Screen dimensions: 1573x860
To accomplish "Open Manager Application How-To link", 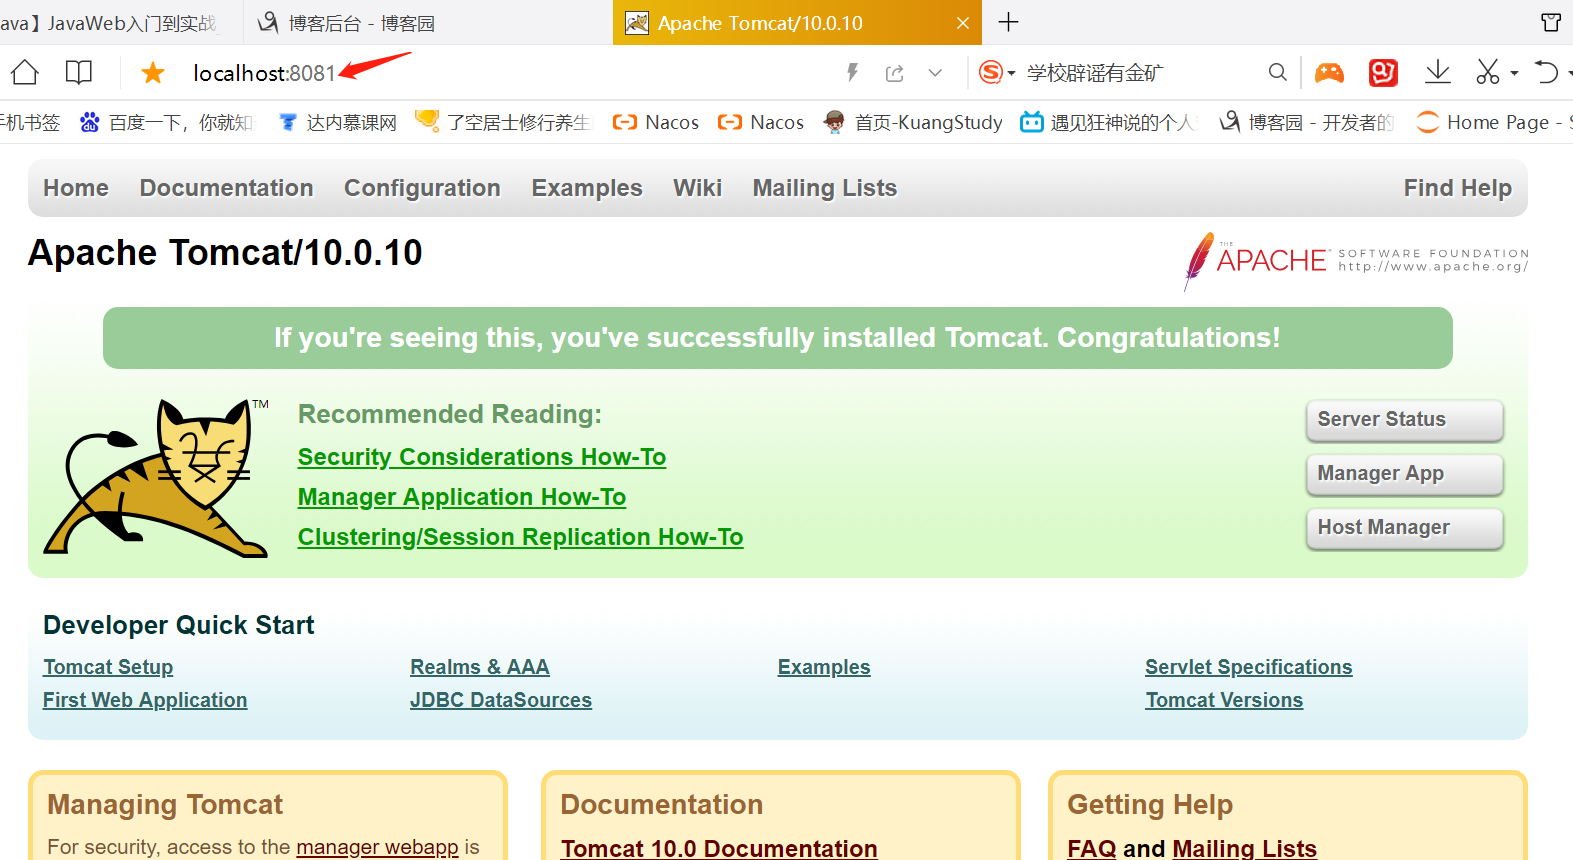I will tap(462, 497).
